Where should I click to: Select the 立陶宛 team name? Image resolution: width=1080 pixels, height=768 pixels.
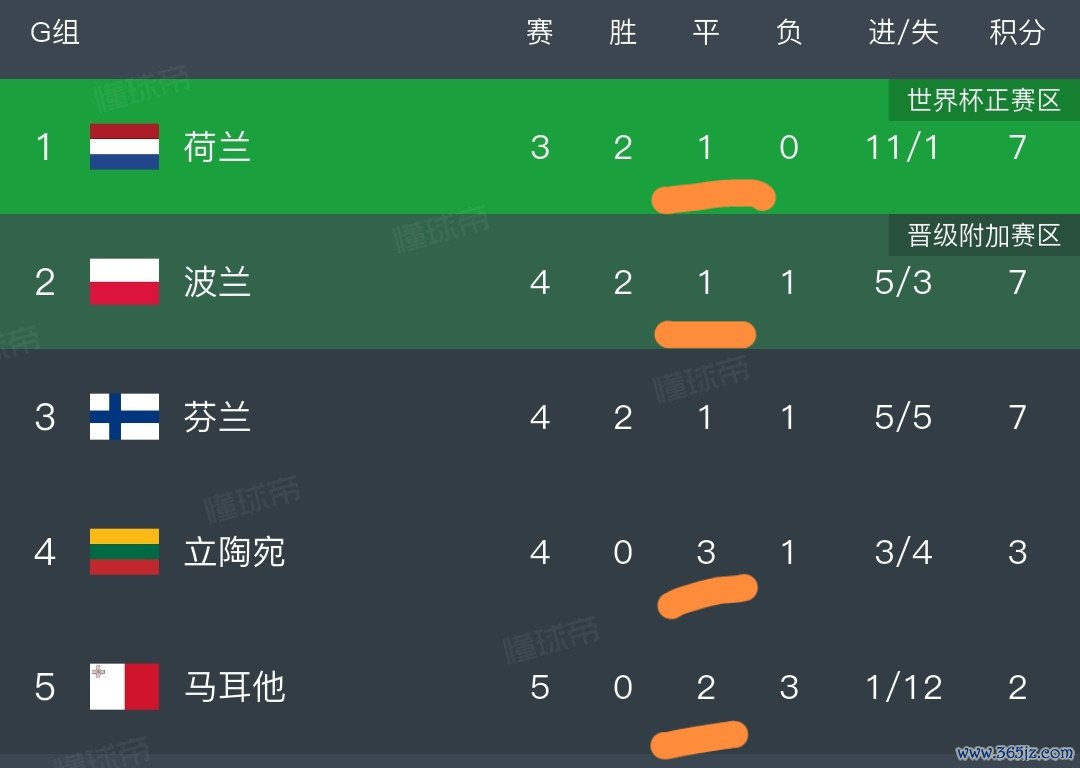pyautogui.click(x=234, y=552)
